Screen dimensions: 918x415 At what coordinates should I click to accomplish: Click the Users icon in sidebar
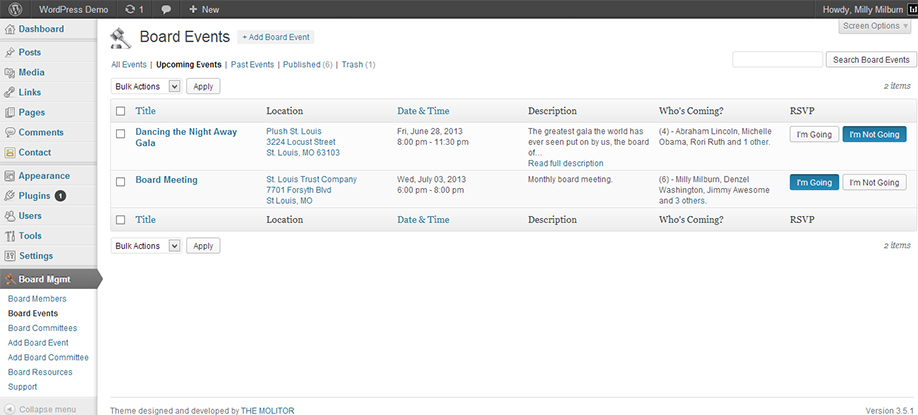(10, 216)
